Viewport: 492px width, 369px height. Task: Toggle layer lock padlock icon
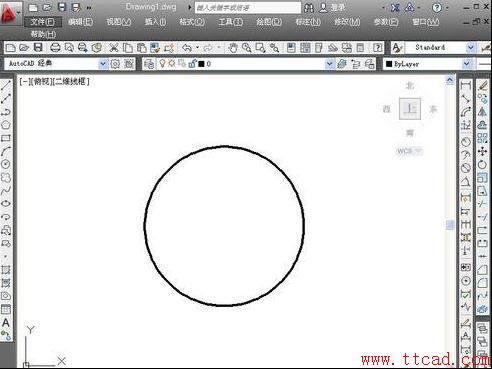192,64
